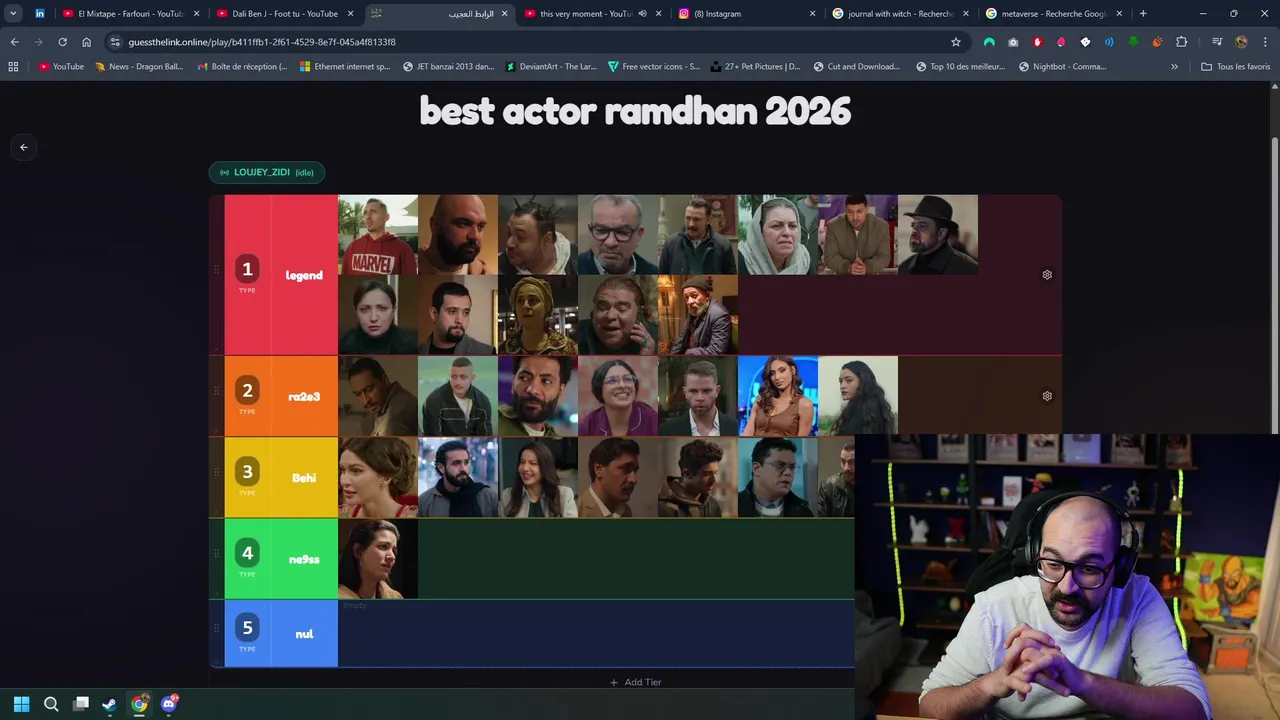Screen dimensions: 1280x720
Task: Open the 'Cut and Download...' bookmark
Action: (x=856, y=67)
